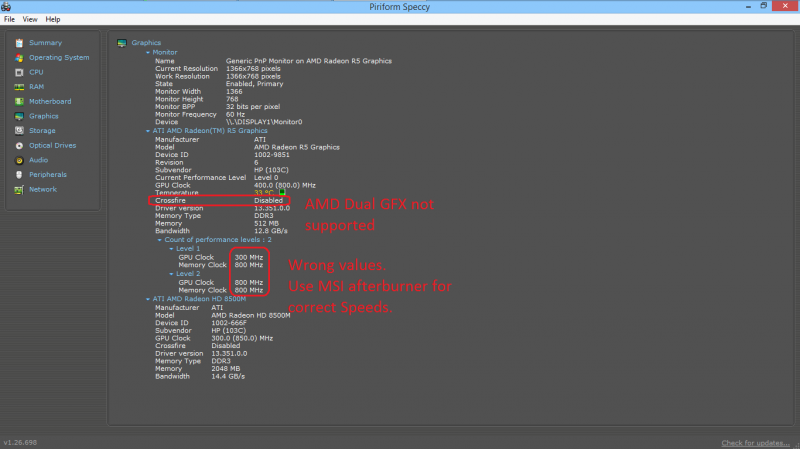The height and width of the screenshot is (449, 800).
Task: Click the Bandwidth 14.4 GB/s value
Action: click(x=228, y=377)
